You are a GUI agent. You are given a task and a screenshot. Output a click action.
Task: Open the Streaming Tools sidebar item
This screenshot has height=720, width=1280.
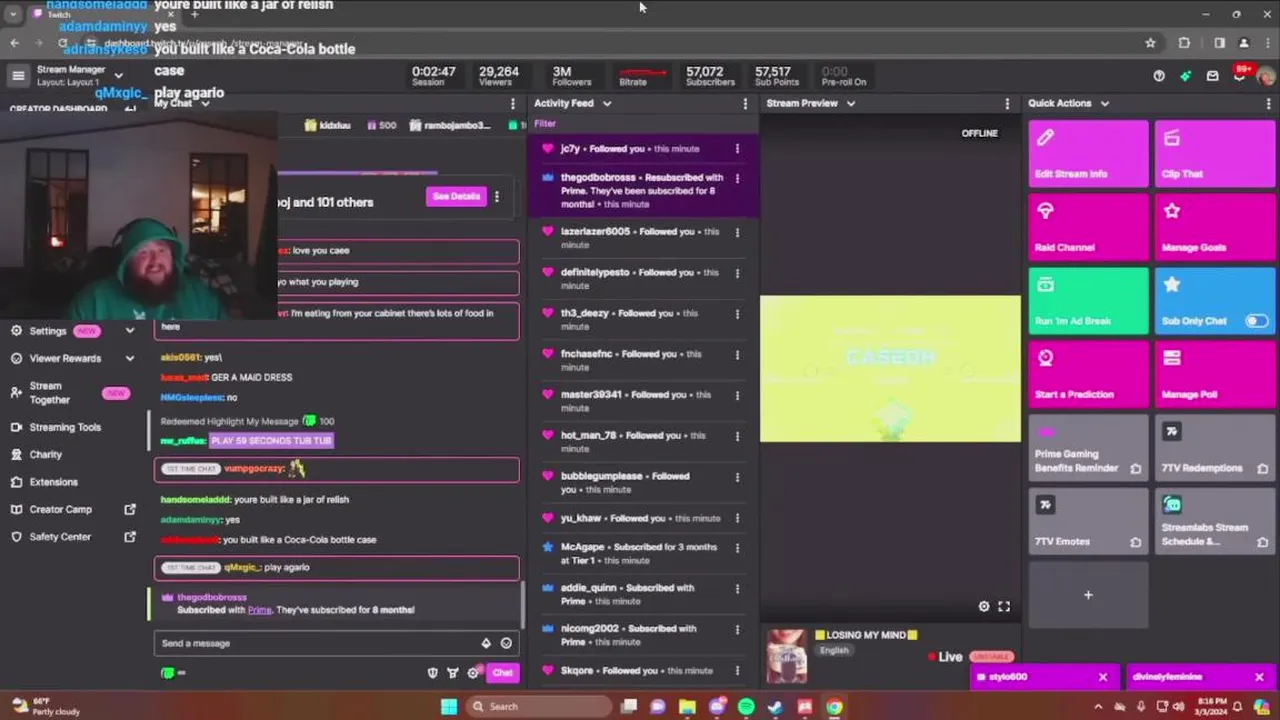pyautogui.click(x=65, y=427)
